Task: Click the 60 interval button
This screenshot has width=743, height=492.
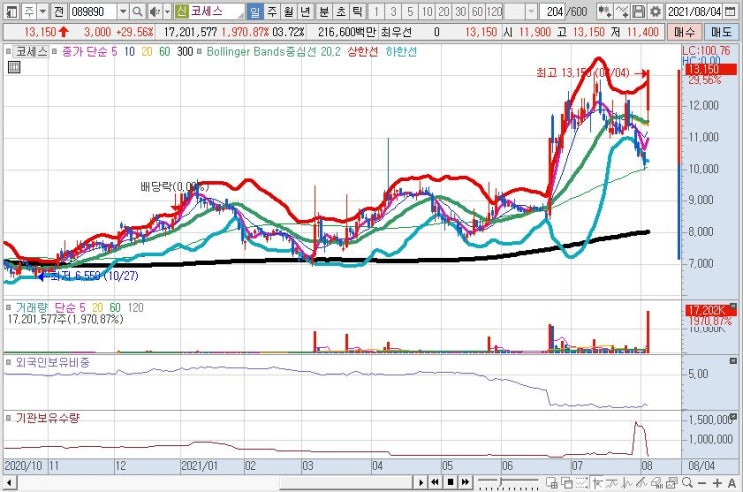Action: pyautogui.click(x=477, y=11)
